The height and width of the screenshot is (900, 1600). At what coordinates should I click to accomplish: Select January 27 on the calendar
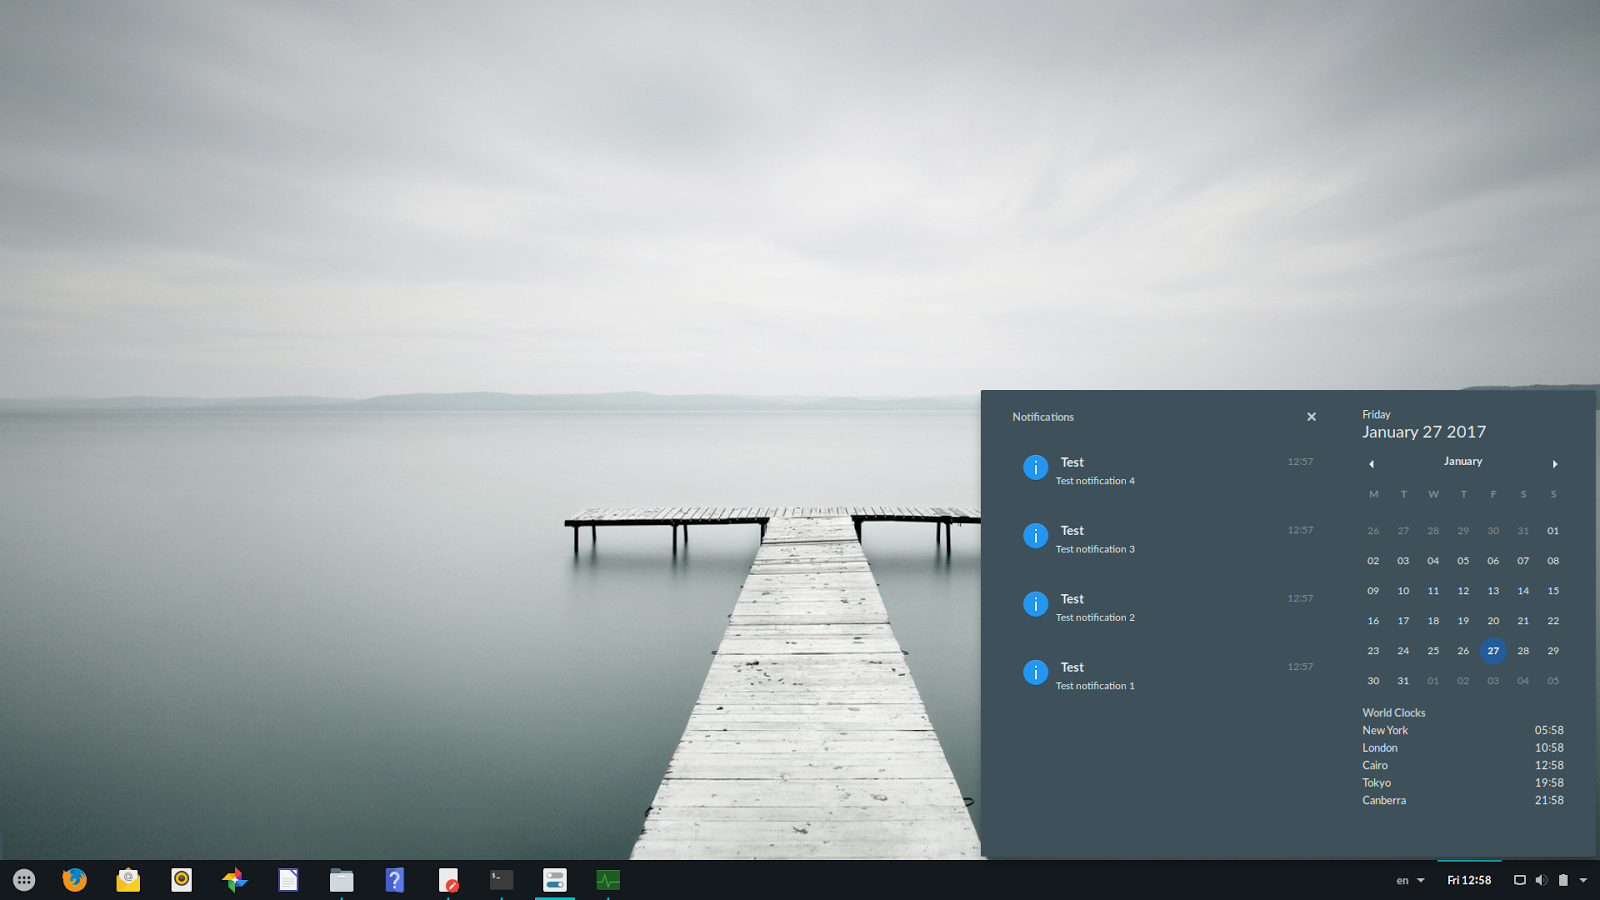(1493, 650)
